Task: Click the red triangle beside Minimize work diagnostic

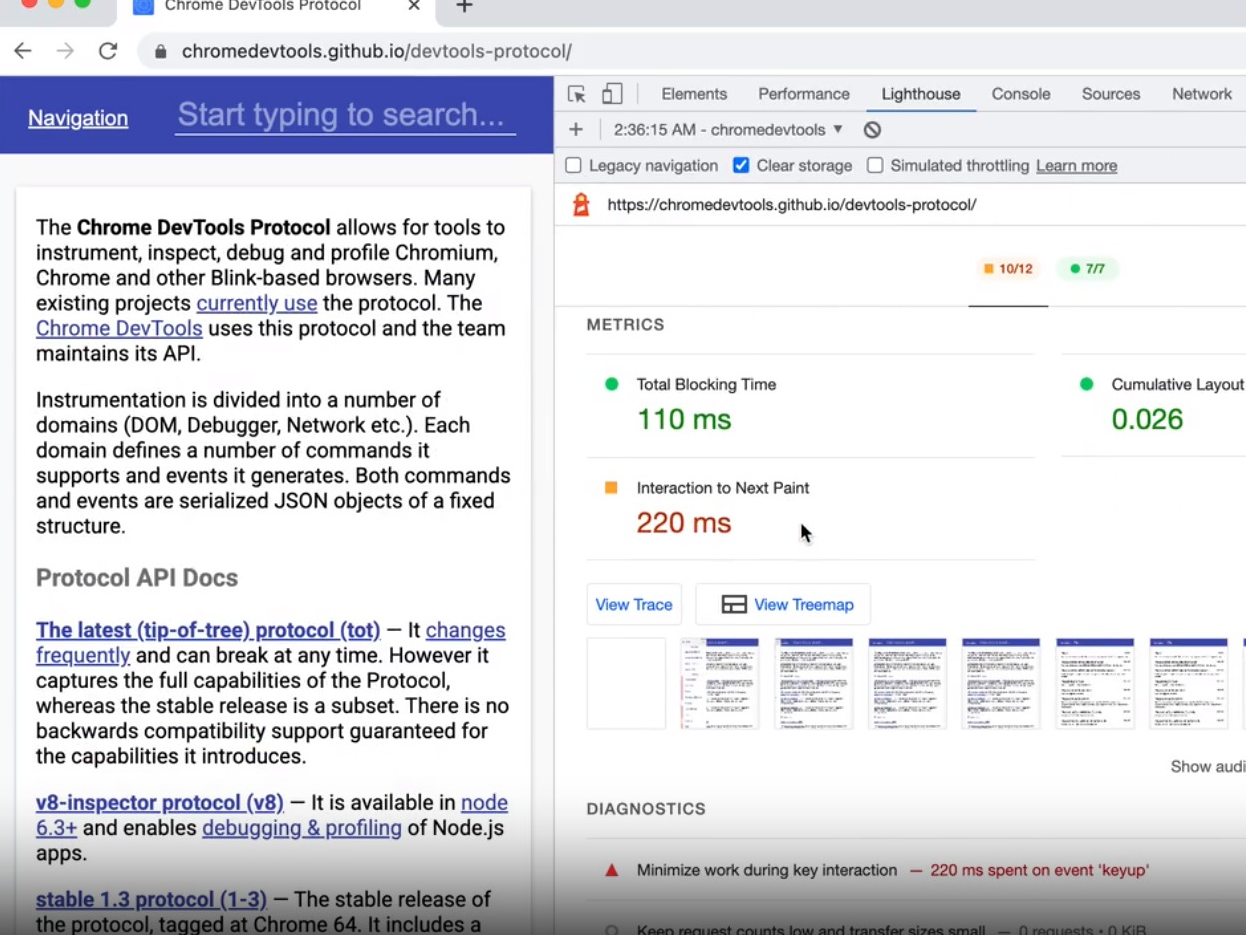Action: pyautogui.click(x=612, y=870)
